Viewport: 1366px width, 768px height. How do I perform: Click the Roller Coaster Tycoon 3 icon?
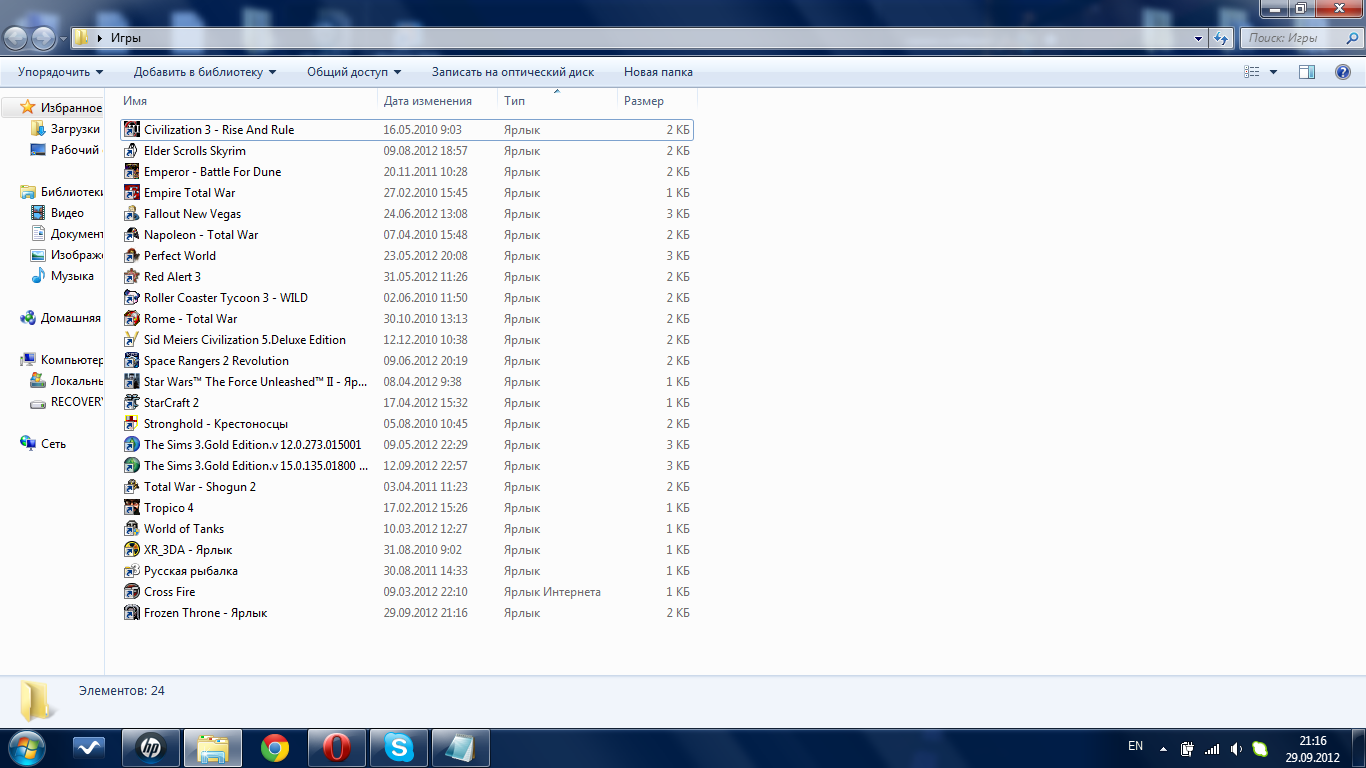[131, 298]
